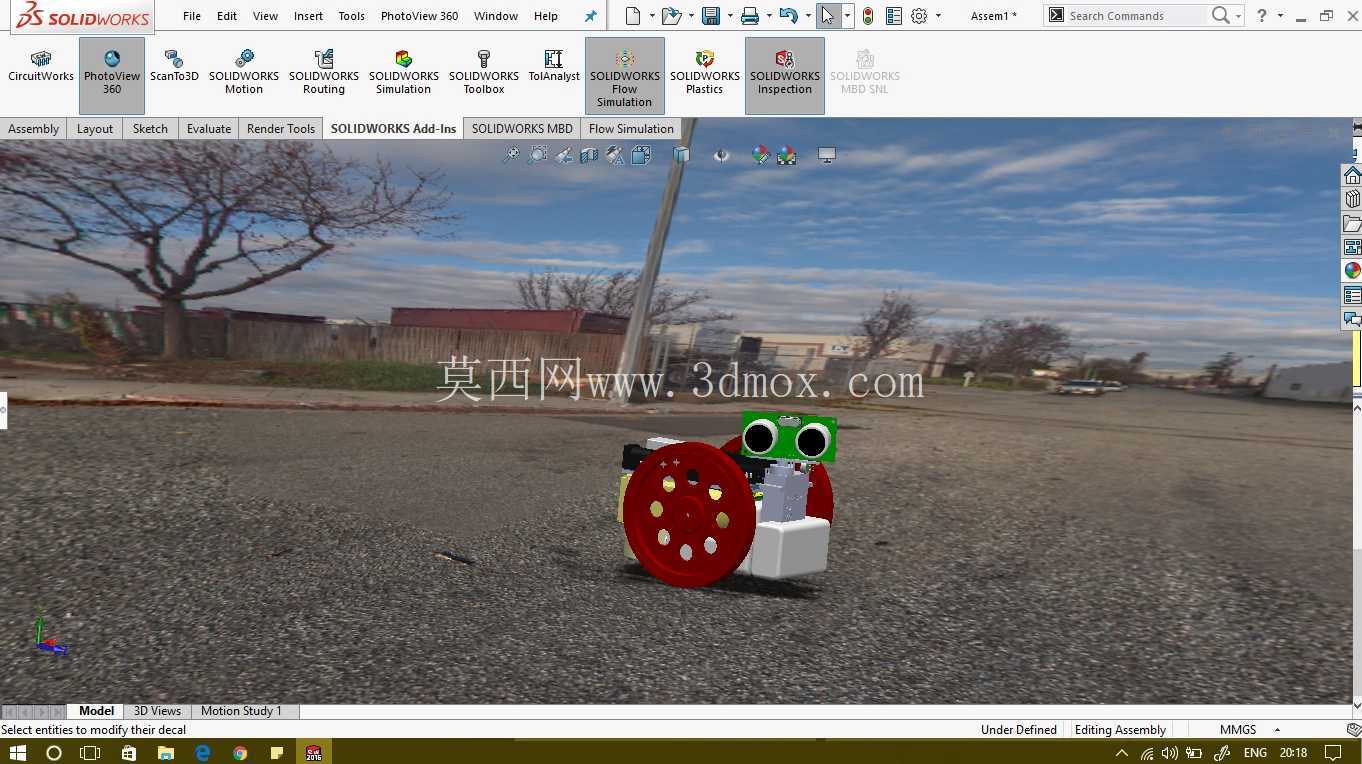
Task: Open Hide/Show Items eye icon
Action: coord(721,155)
